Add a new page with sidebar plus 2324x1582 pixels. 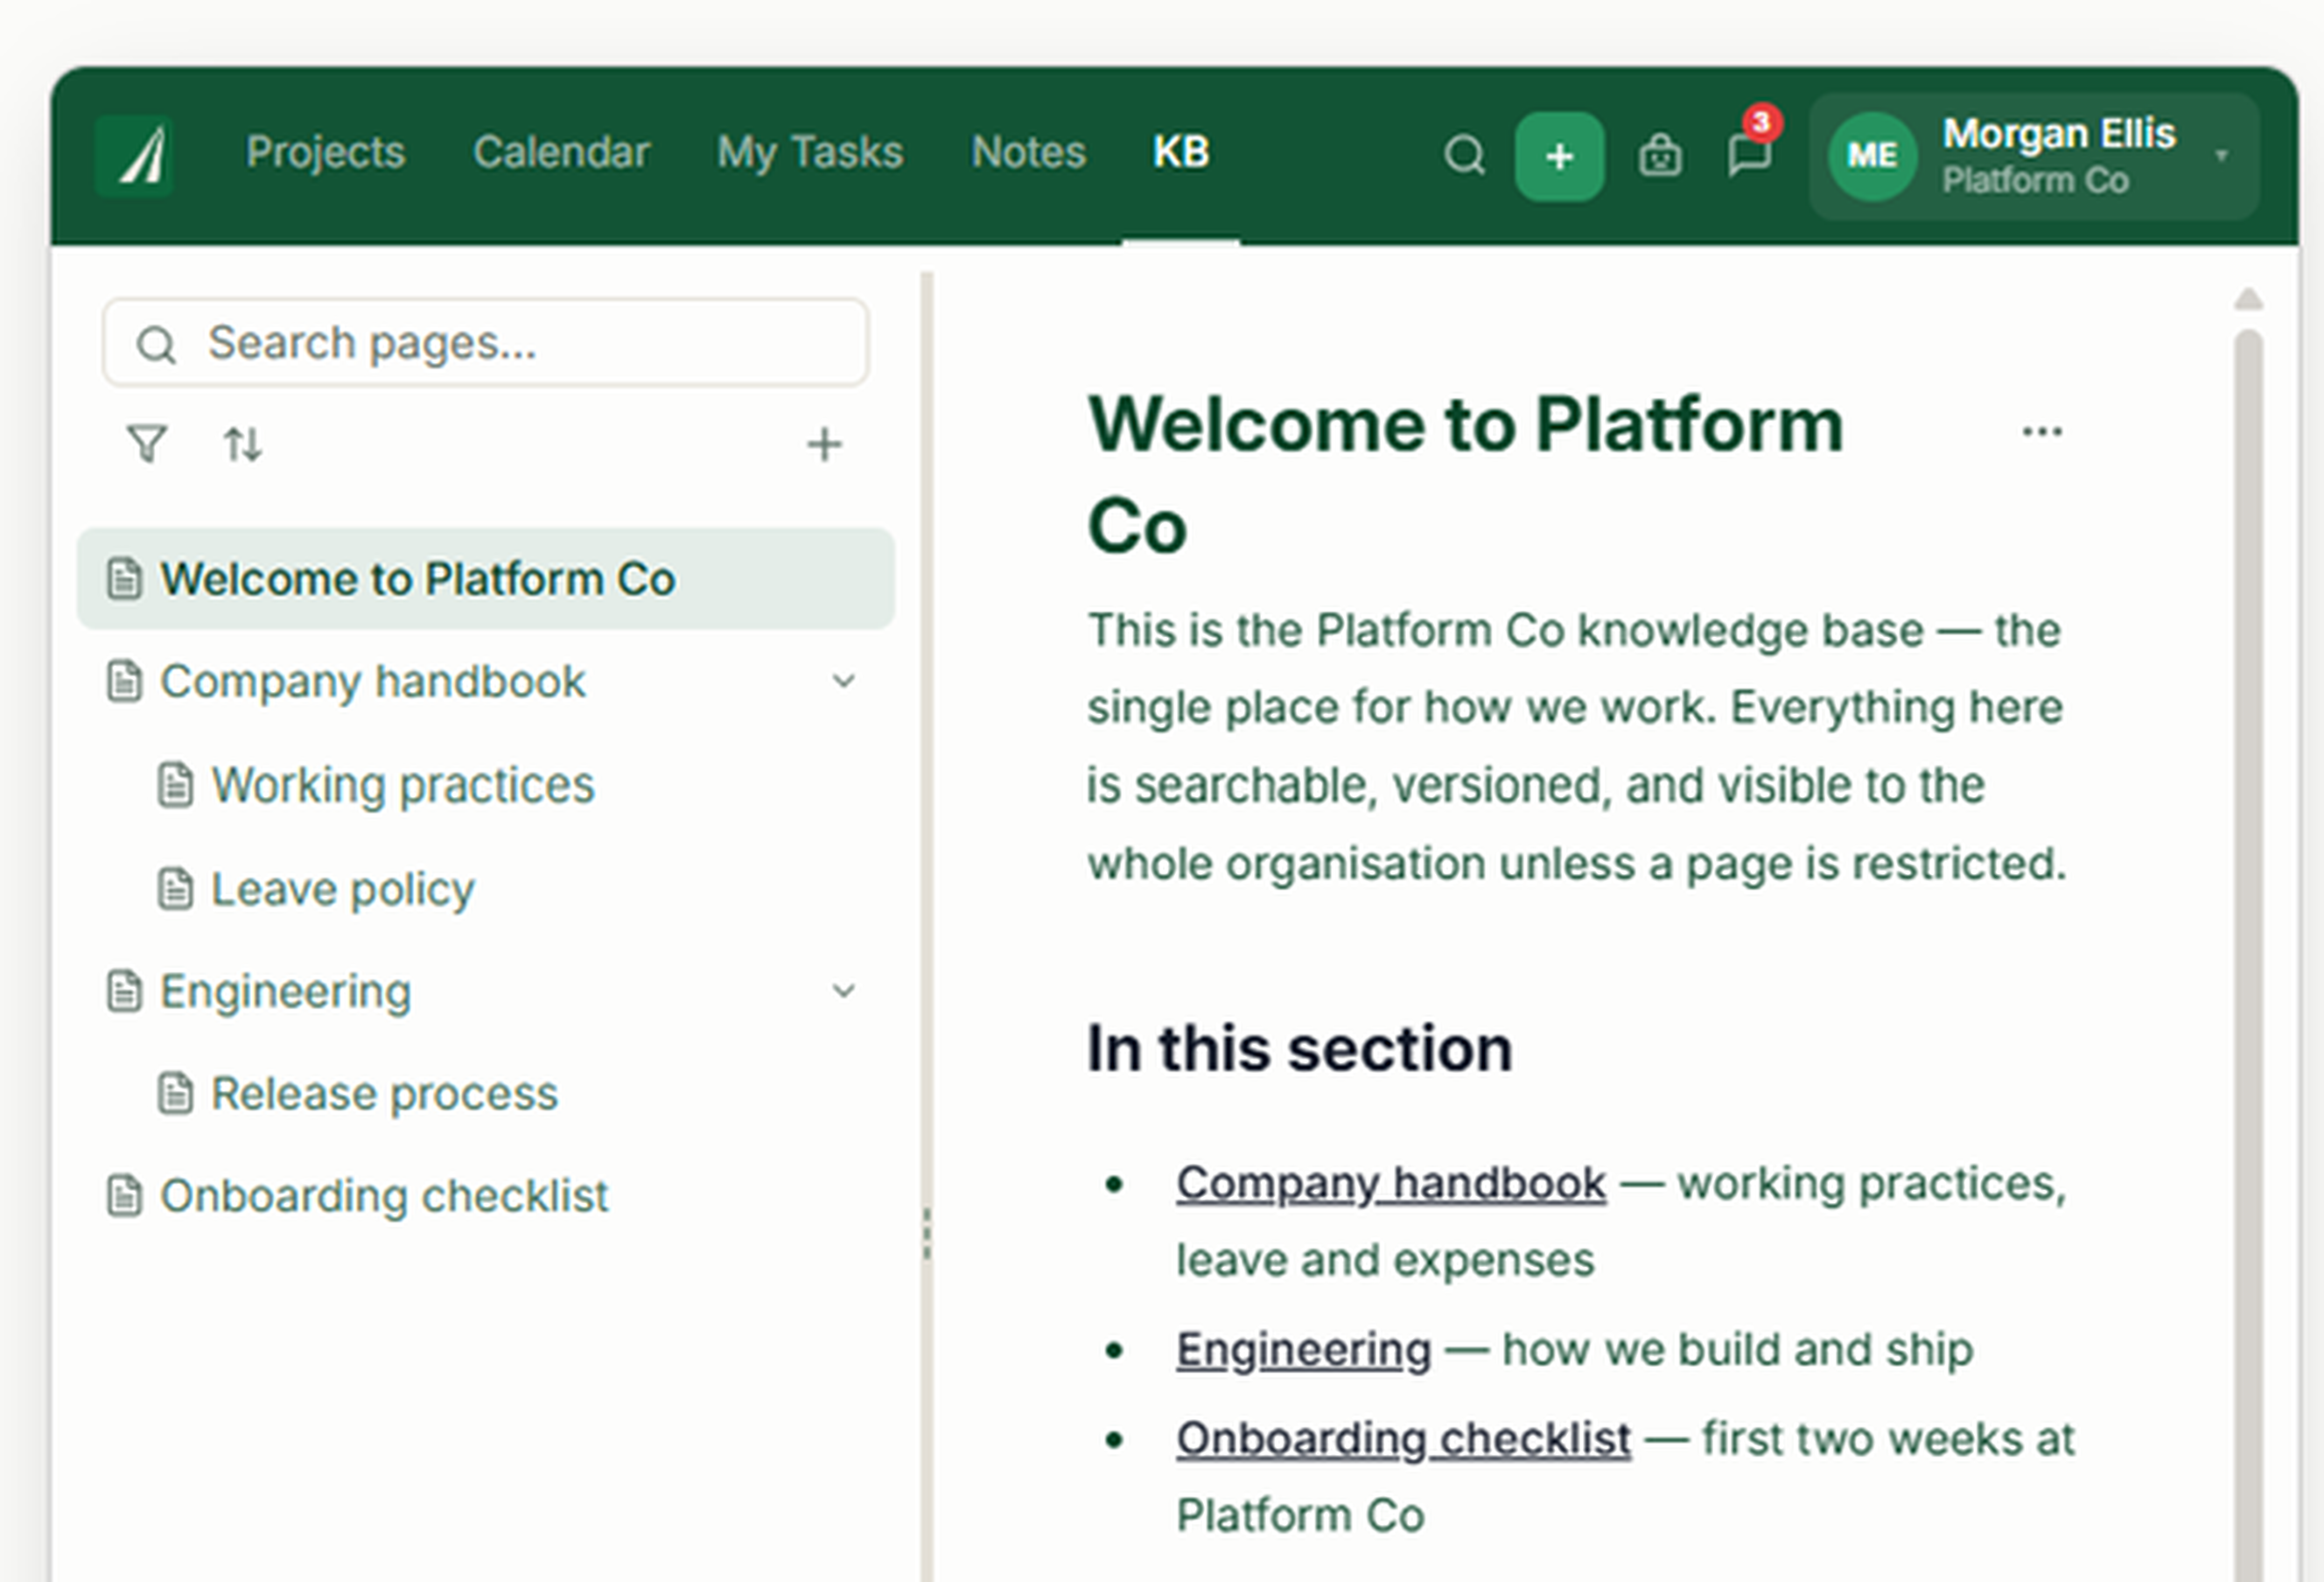pyautogui.click(x=824, y=444)
